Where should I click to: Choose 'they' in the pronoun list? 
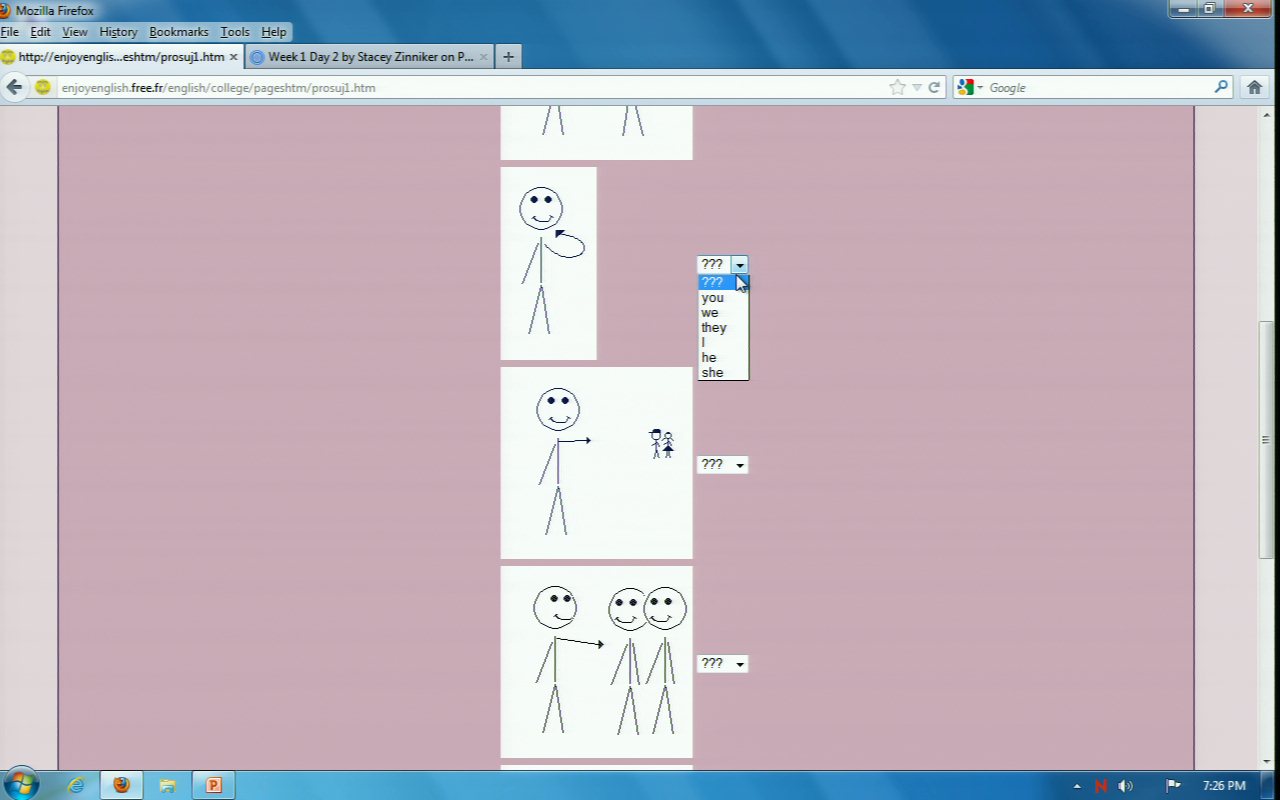[x=714, y=328]
